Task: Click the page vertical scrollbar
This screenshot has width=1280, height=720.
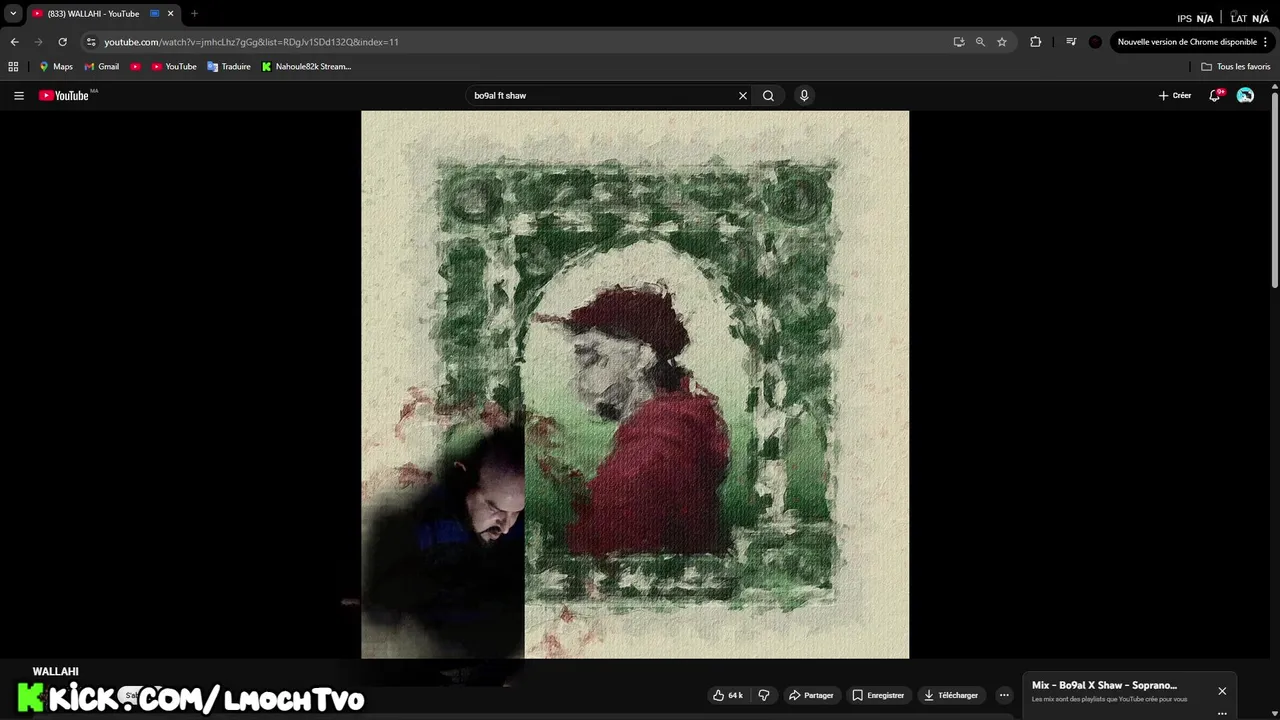Action: tap(1275, 188)
